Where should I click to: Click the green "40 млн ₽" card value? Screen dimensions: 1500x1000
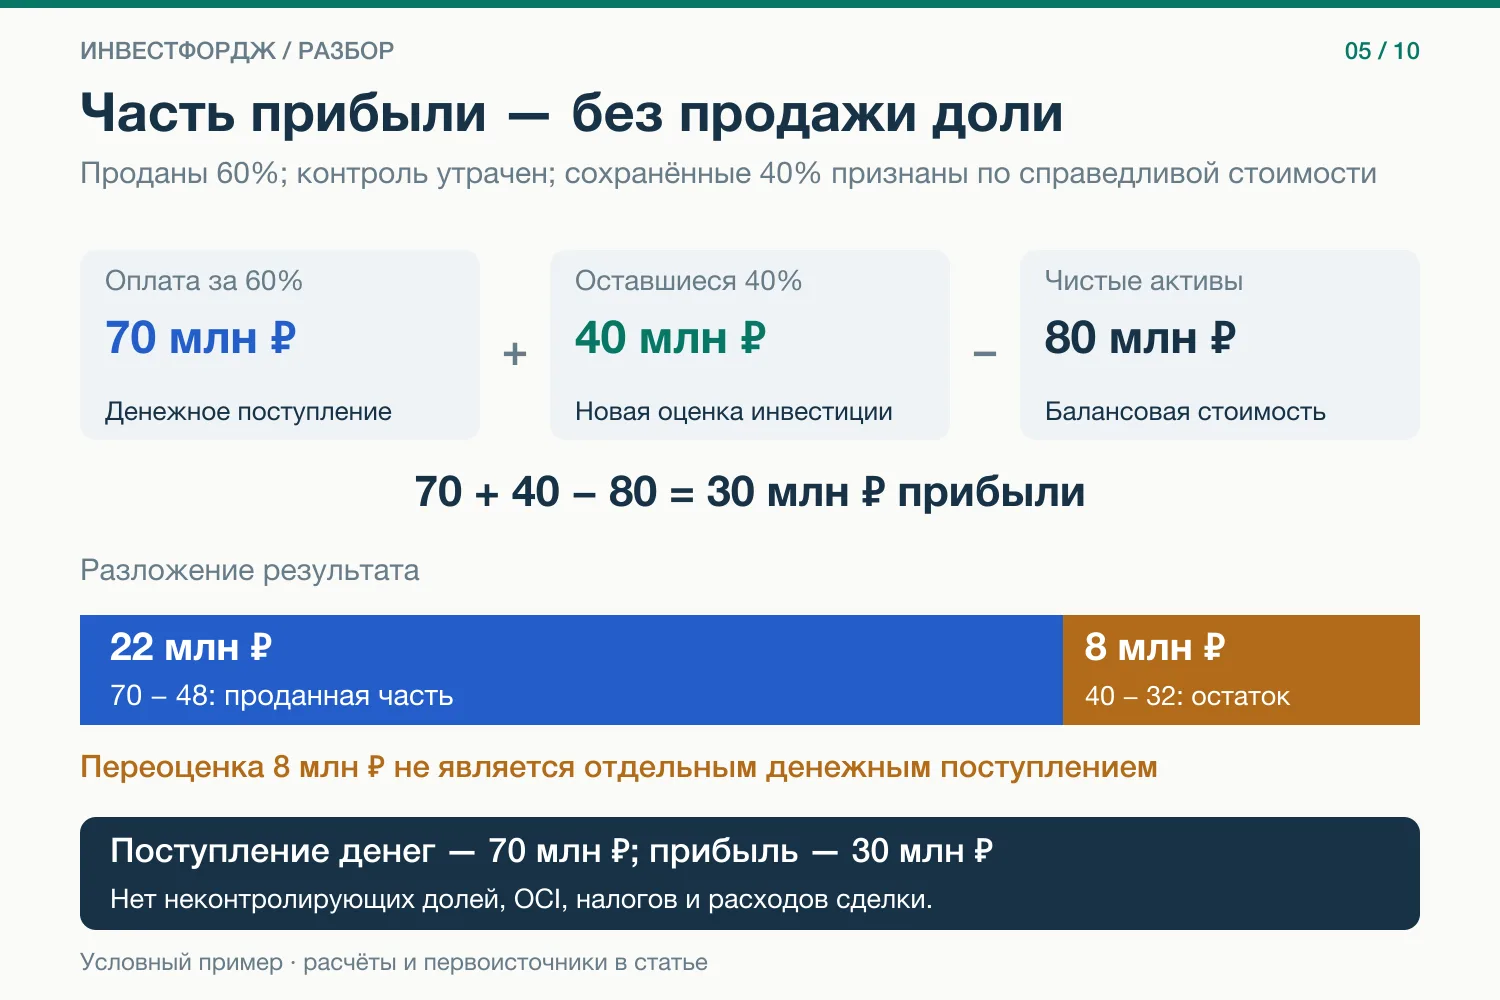coord(670,338)
